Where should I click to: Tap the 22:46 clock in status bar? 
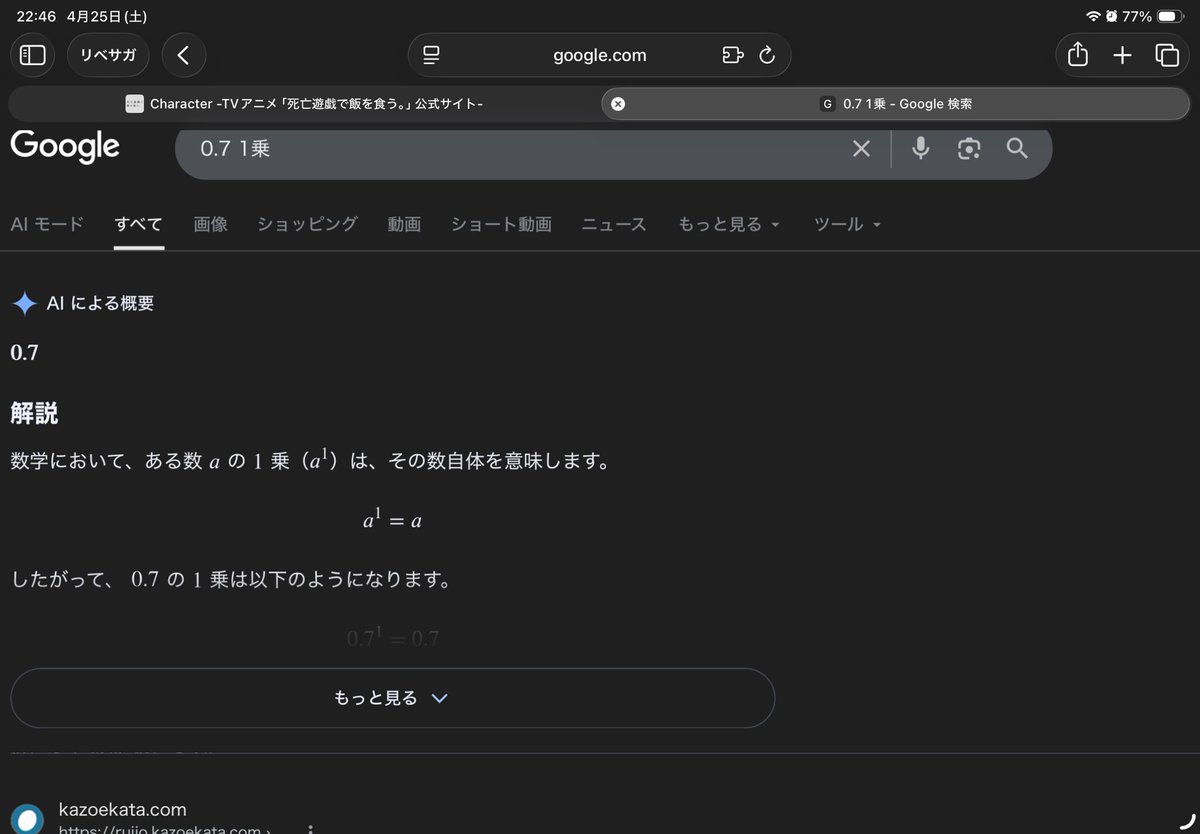click(36, 17)
